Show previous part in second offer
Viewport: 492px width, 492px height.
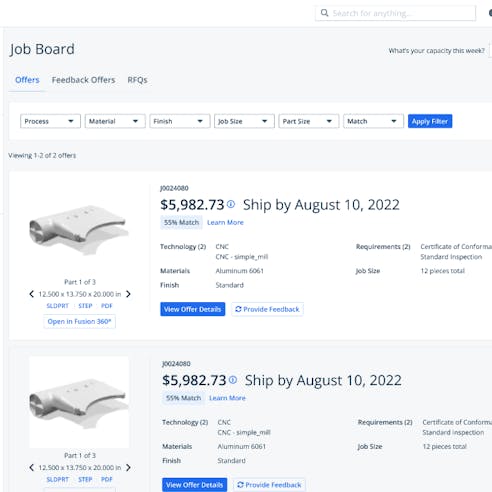31,468
